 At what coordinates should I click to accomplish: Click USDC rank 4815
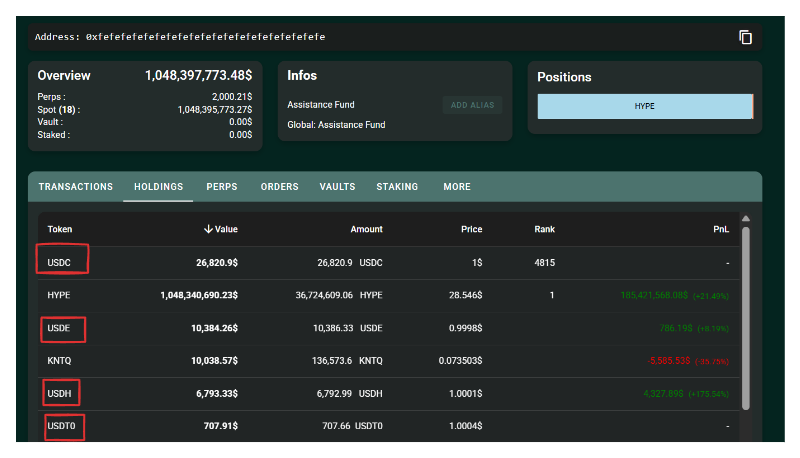click(x=544, y=263)
